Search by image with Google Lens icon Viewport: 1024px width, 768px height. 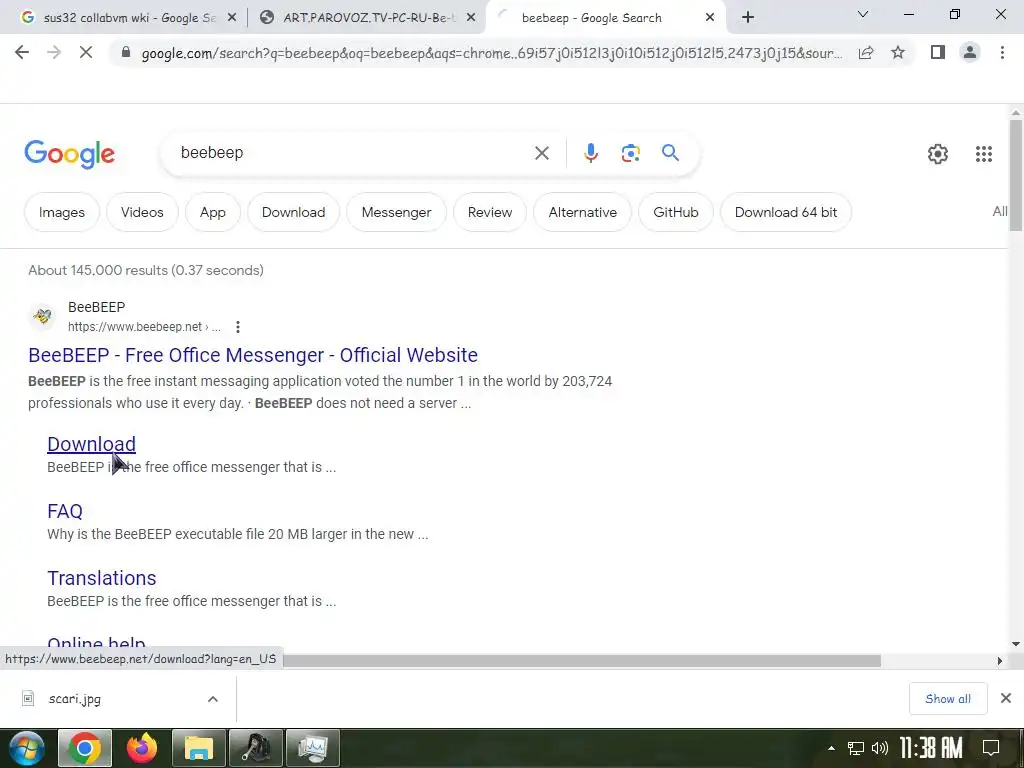tap(630, 153)
